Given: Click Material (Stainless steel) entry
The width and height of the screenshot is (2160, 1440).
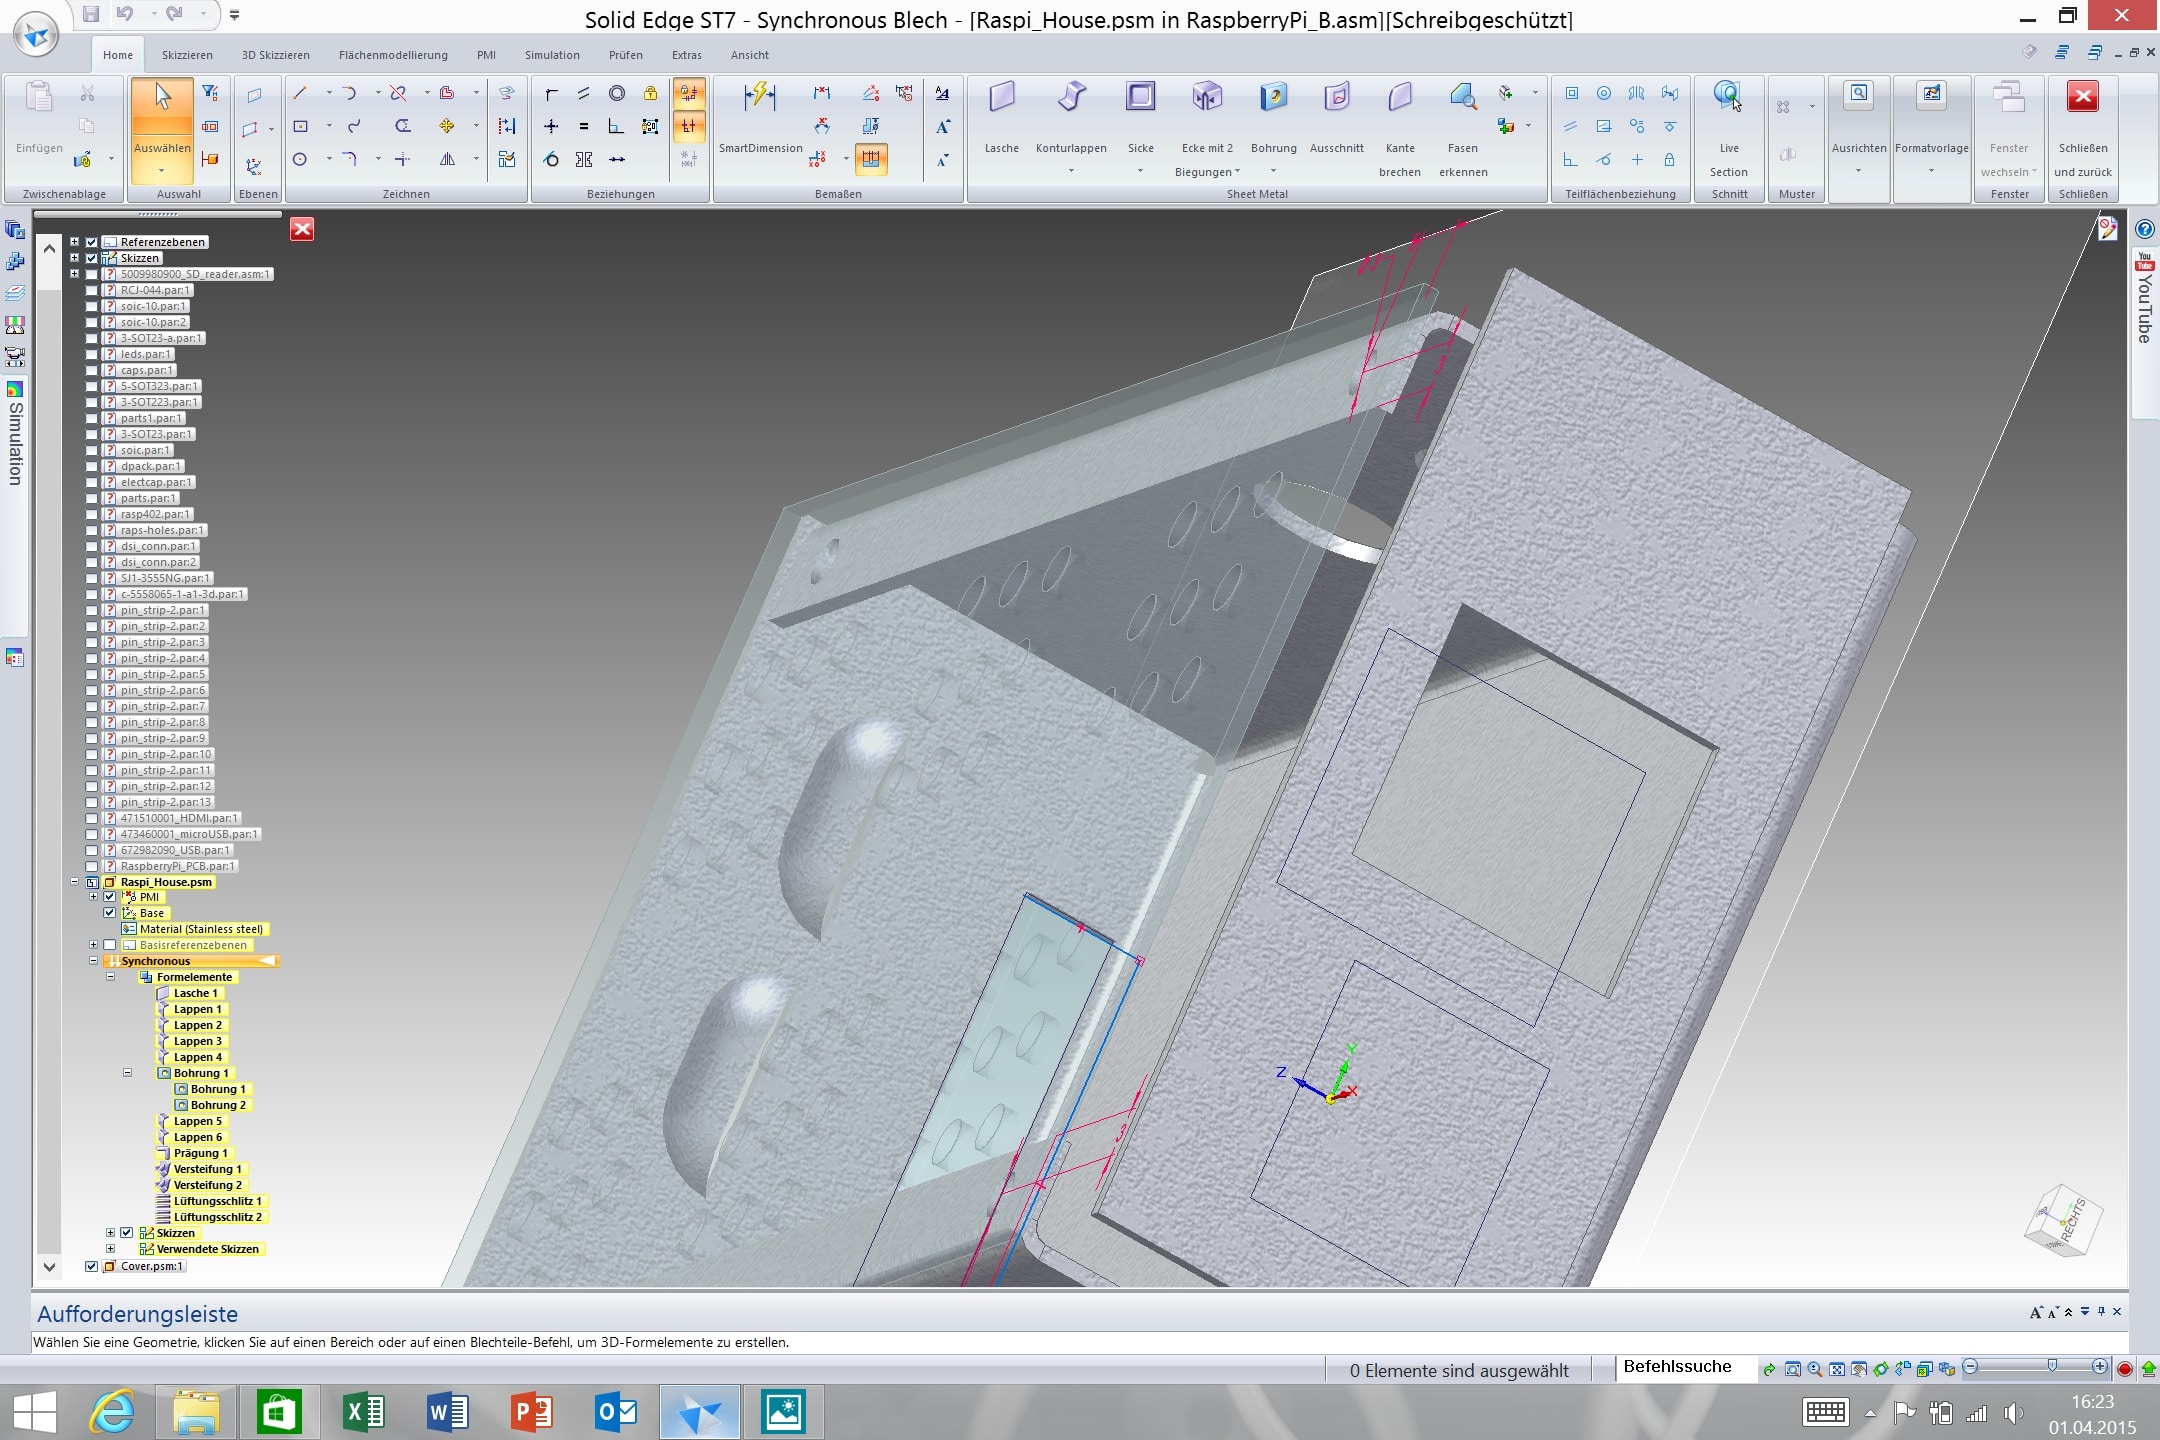Looking at the screenshot, I should point(201,929).
